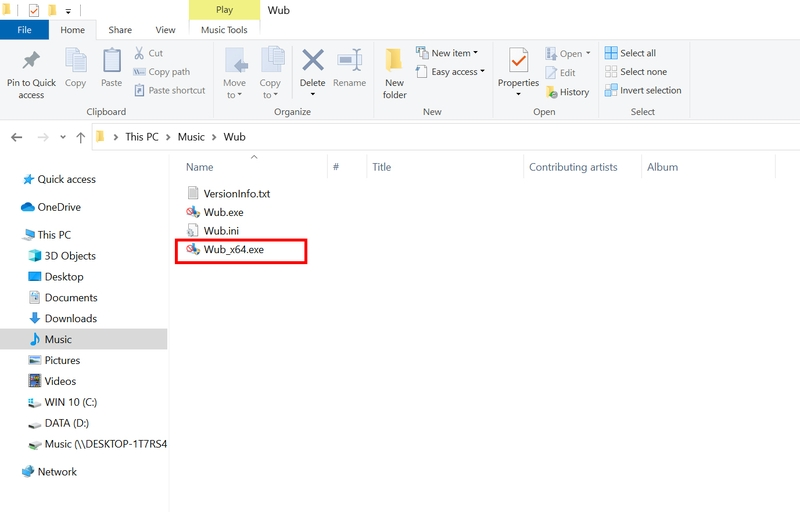Screen dimensions: 800x512
Task: Click the forward navigation arrow
Action: 43,137
